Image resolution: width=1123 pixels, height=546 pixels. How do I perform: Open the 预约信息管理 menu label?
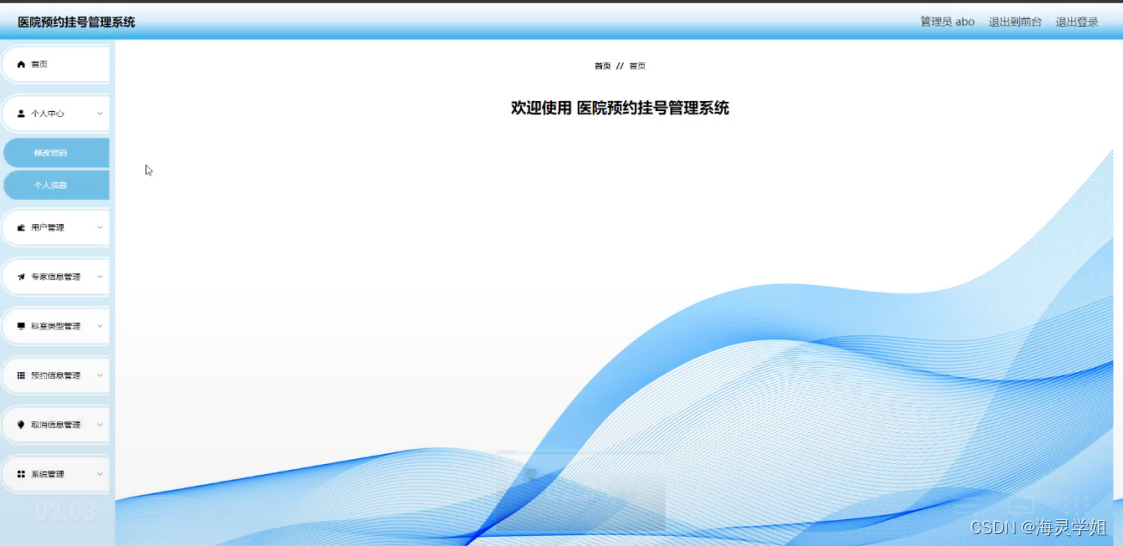point(56,375)
